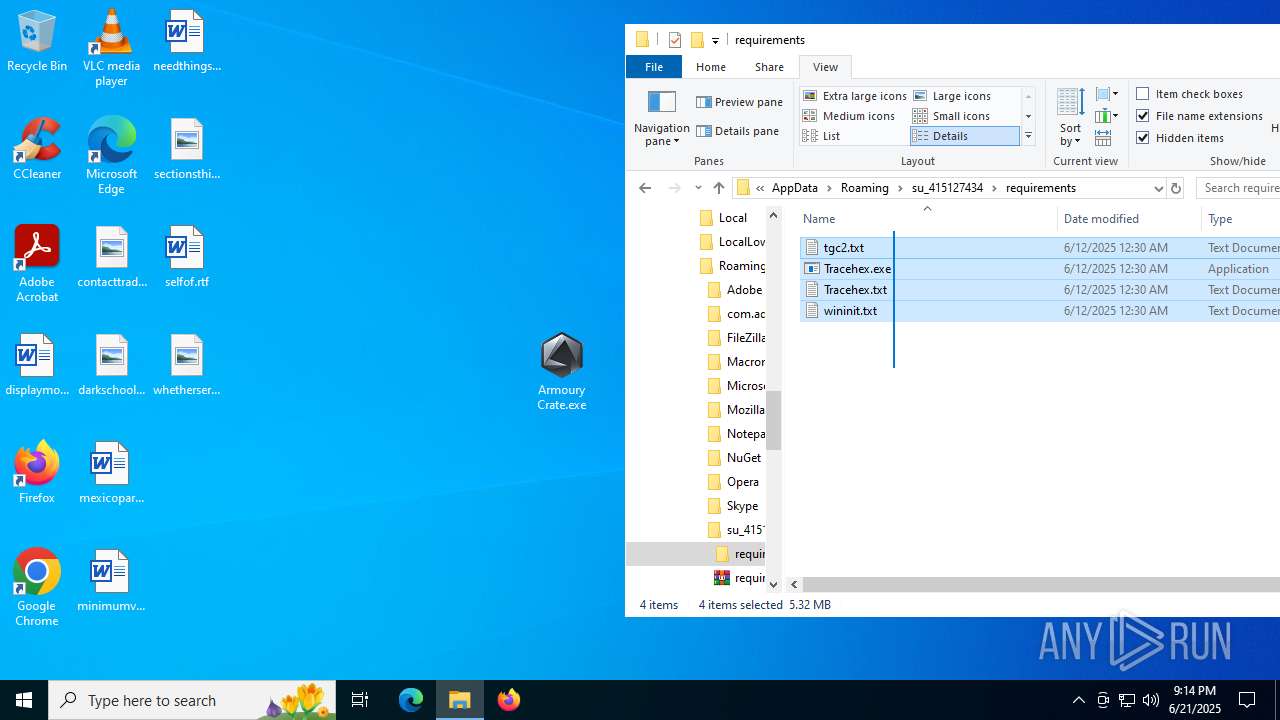This screenshot has width=1280, height=720.
Task: Launch VLC media player shortcut
Action: (111, 48)
